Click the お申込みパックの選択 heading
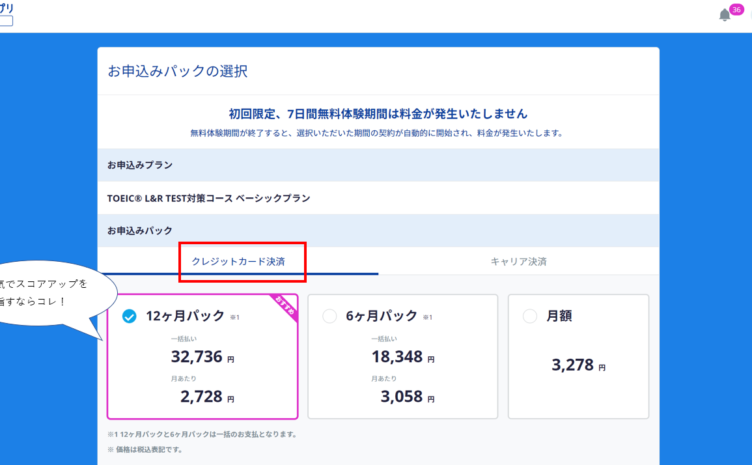This screenshot has width=752, height=465. (177, 71)
